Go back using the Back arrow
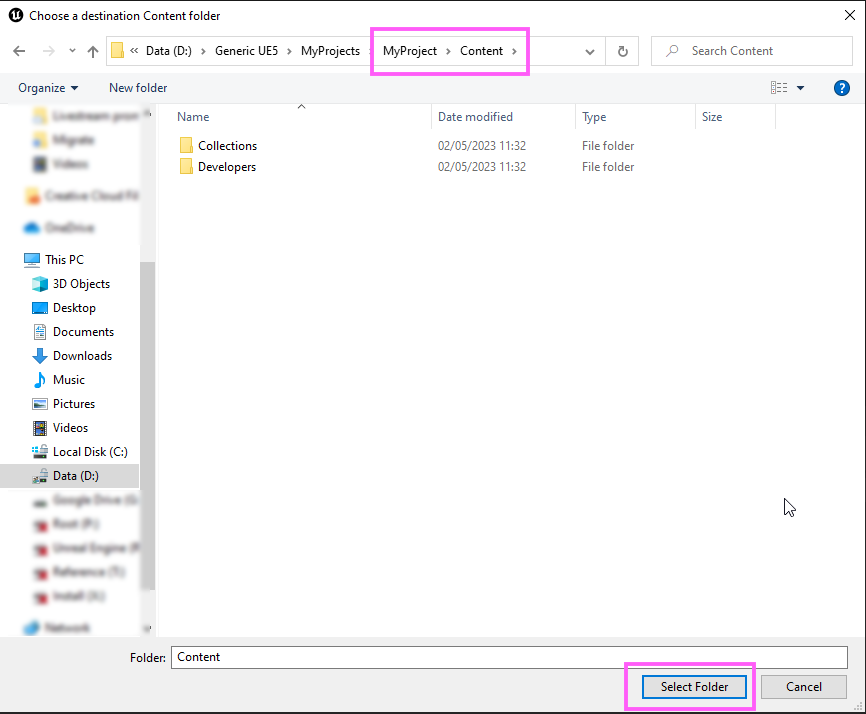 point(19,51)
